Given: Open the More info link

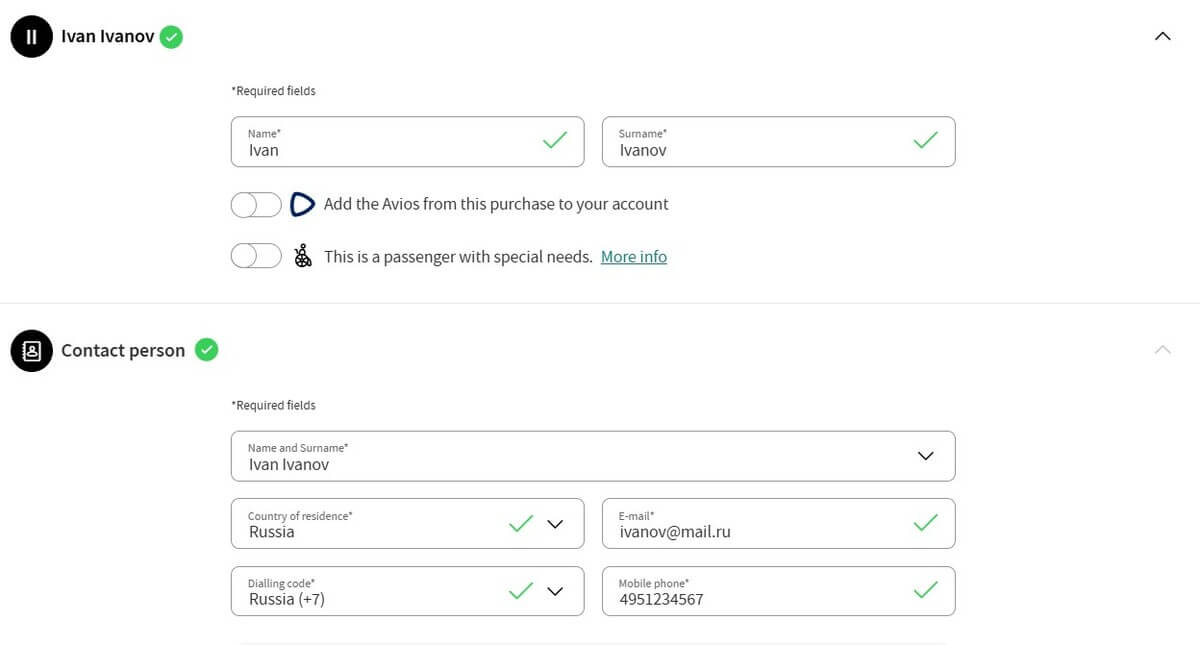Looking at the screenshot, I should [634, 257].
